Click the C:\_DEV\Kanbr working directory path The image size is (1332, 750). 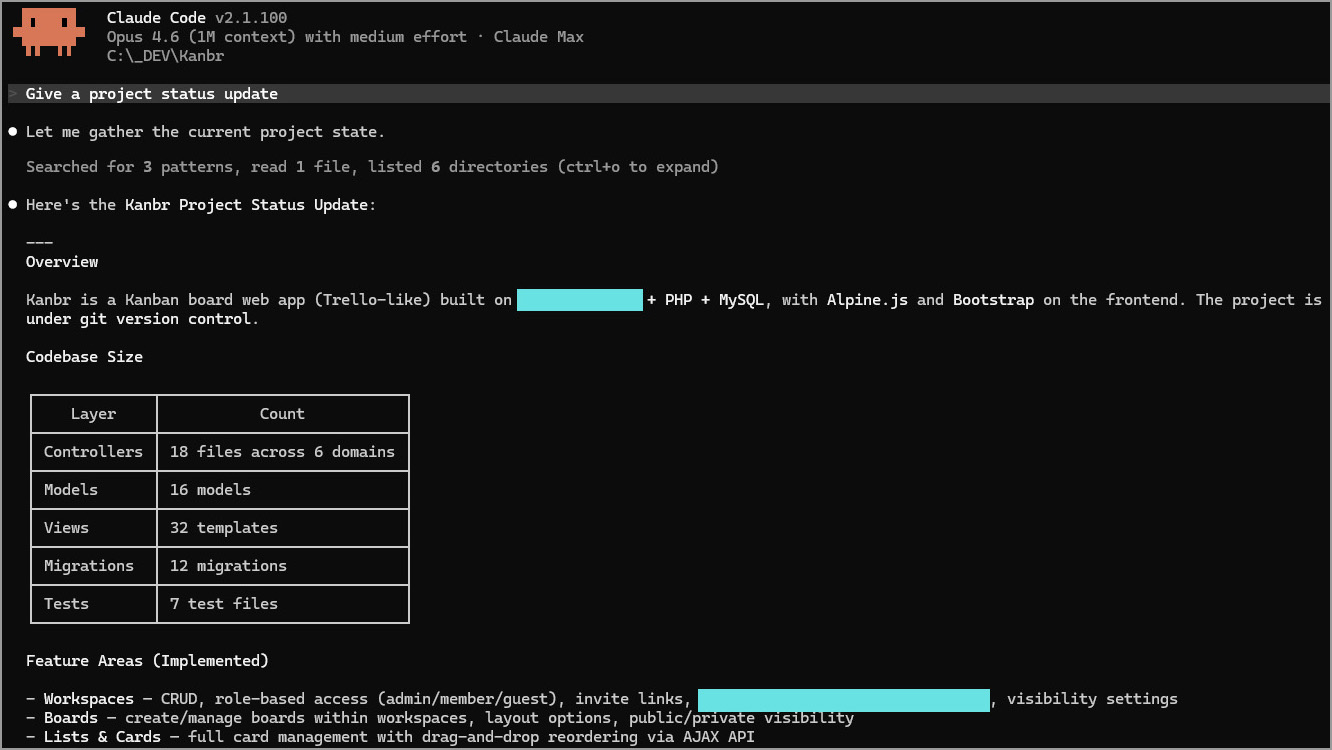pyautogui.click(x=165, y=56)
